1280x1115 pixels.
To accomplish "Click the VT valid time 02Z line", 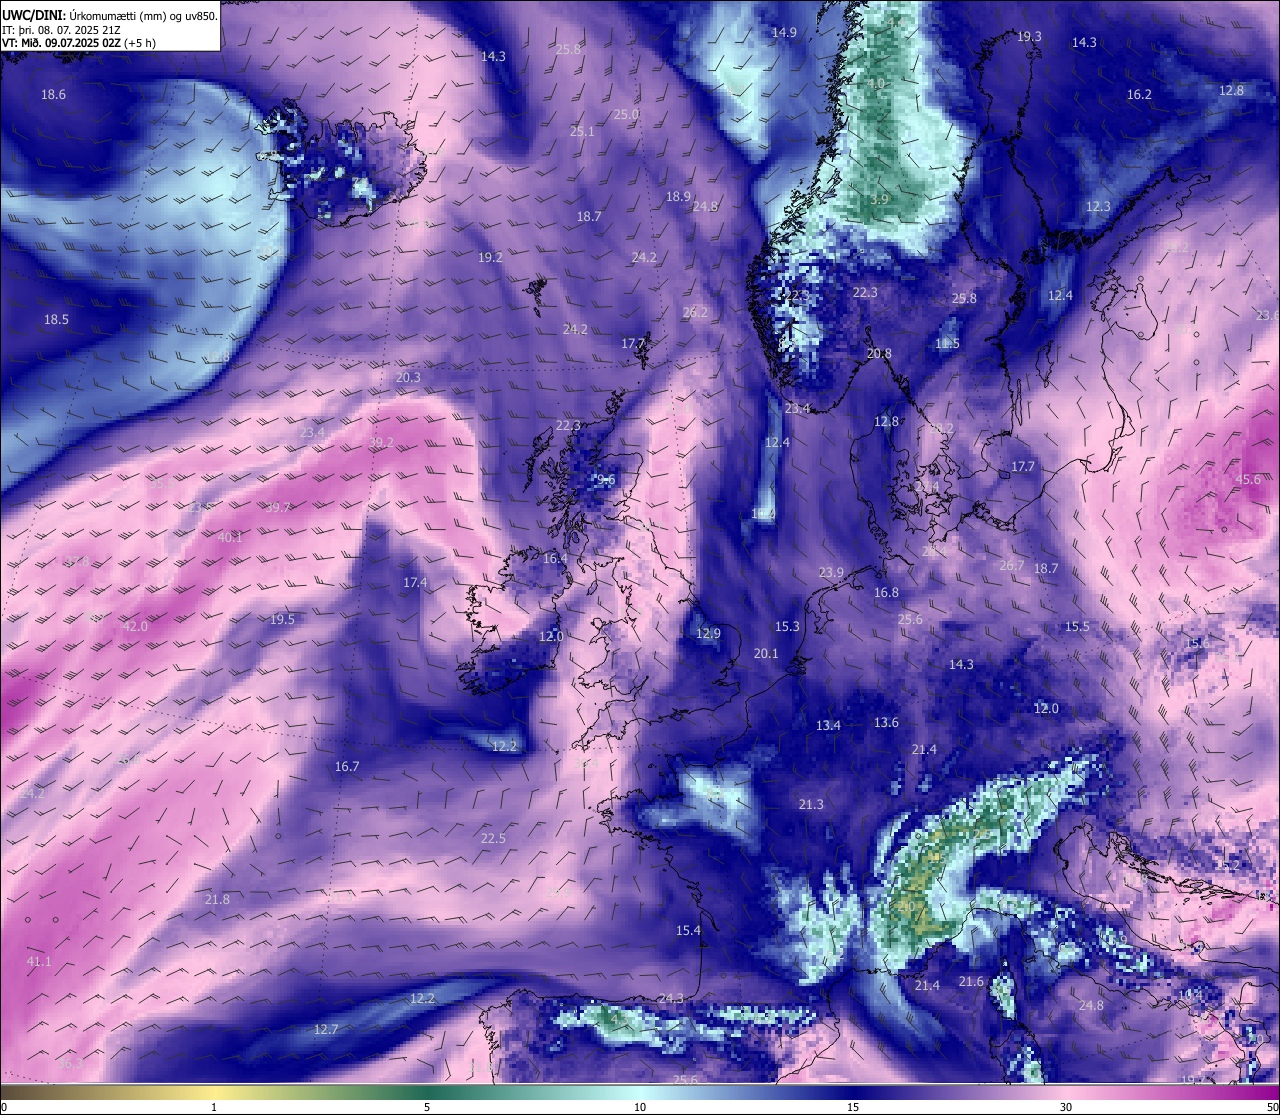I will pos(79,43).
